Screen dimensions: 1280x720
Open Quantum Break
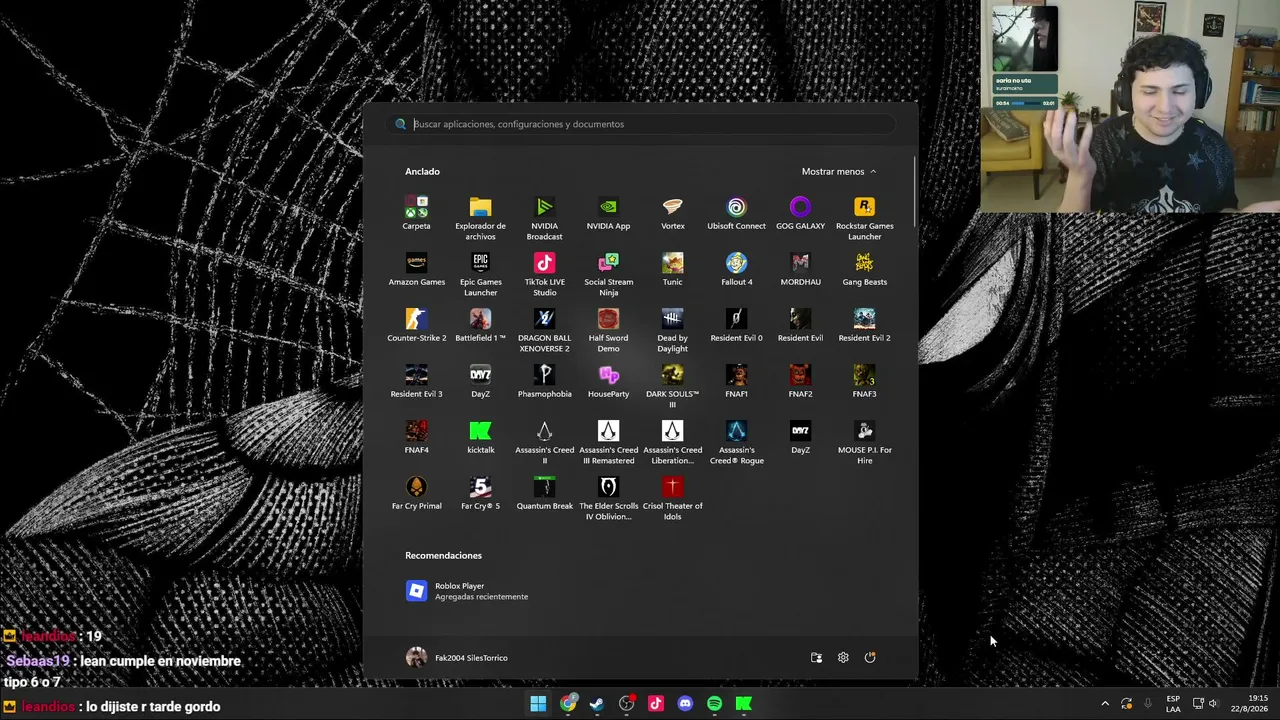click(x=544, y=494)
